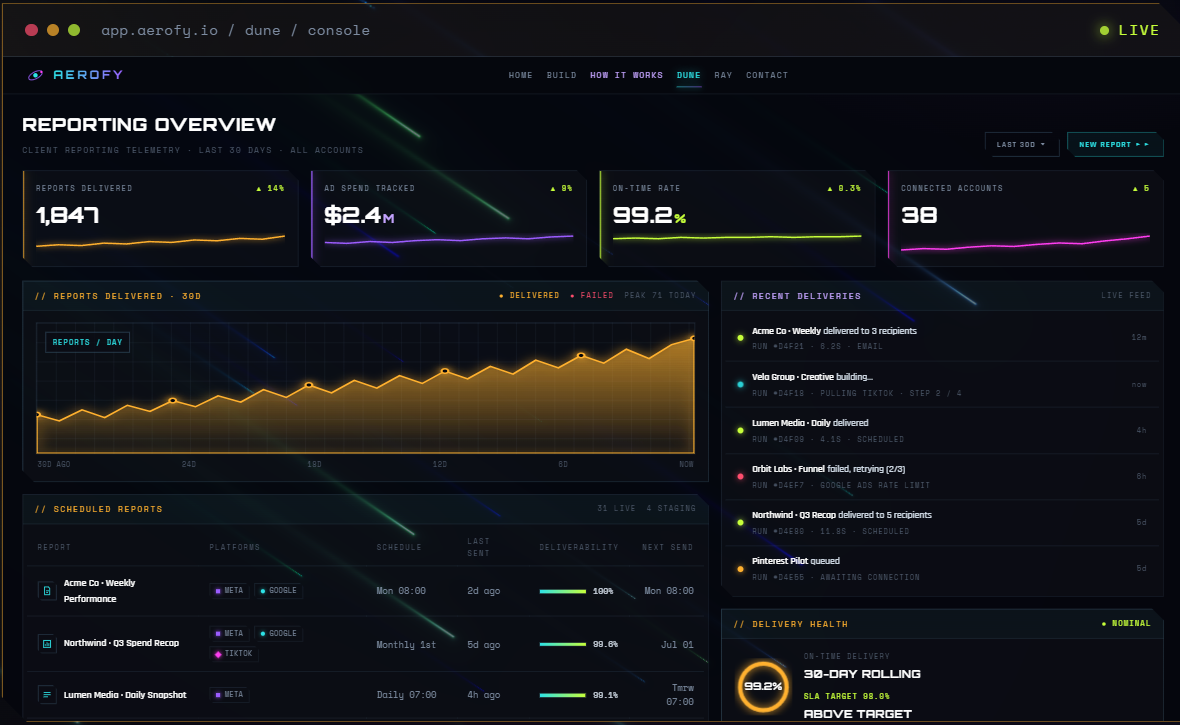Click the red status dot for Orbit Labs
The height and width of the screenshot is (725, 1180).
pyautogui.click(x=741, y=477)
